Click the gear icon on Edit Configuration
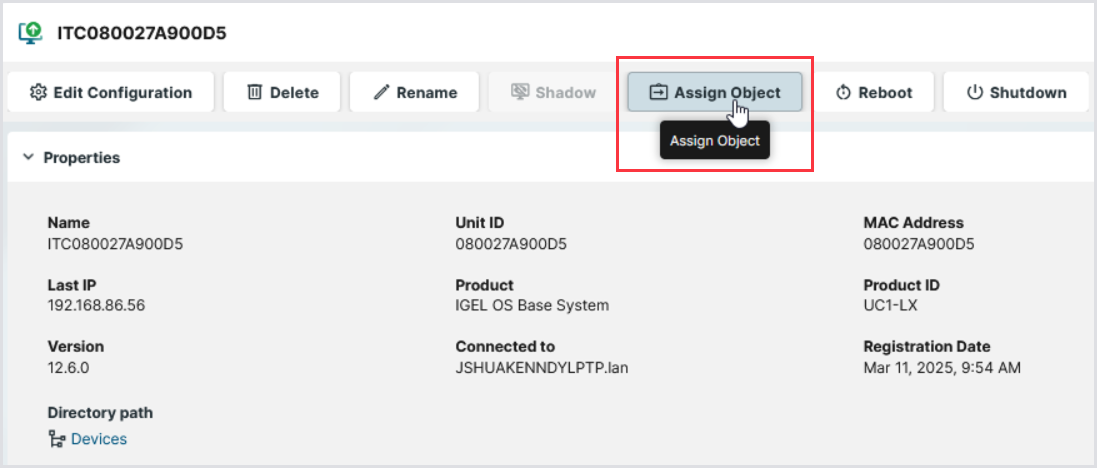1097x468 pixels. pos(39,92)
